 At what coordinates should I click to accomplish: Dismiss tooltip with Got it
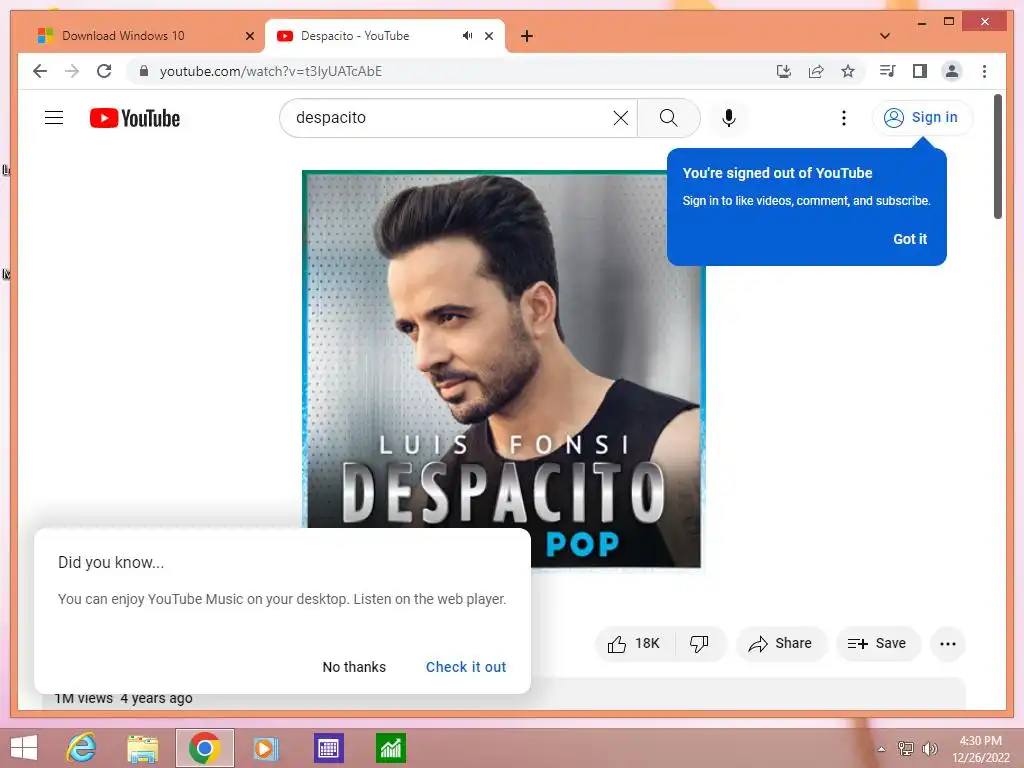pyautogui.click(x=910, y=239)
